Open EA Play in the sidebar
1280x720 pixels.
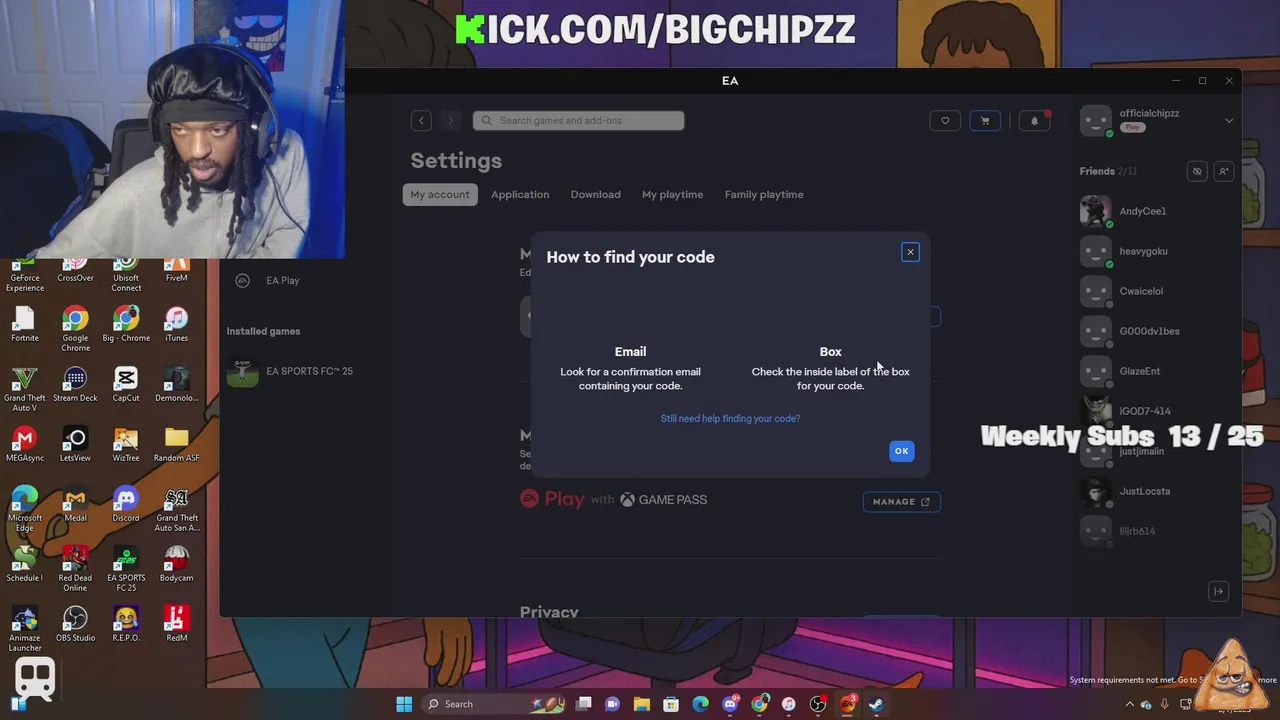[282, 280]
